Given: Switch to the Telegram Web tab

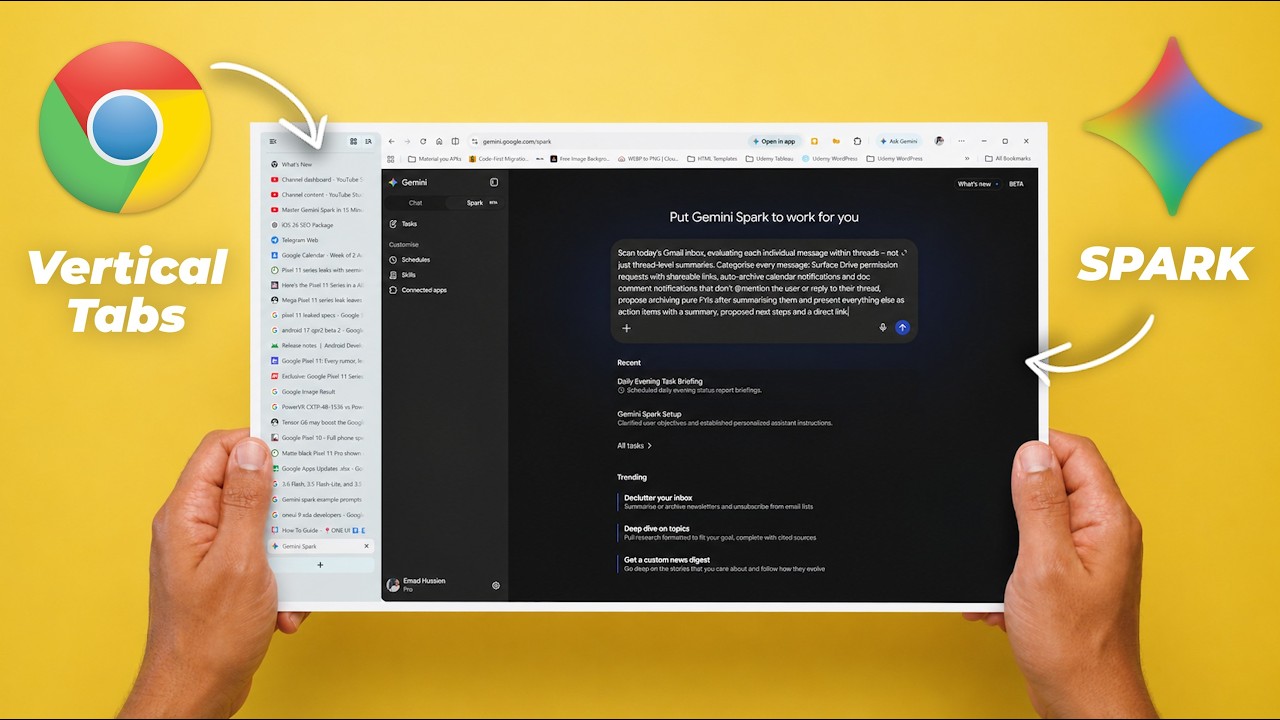Looking at the screenshot, I should click(320, 240).
